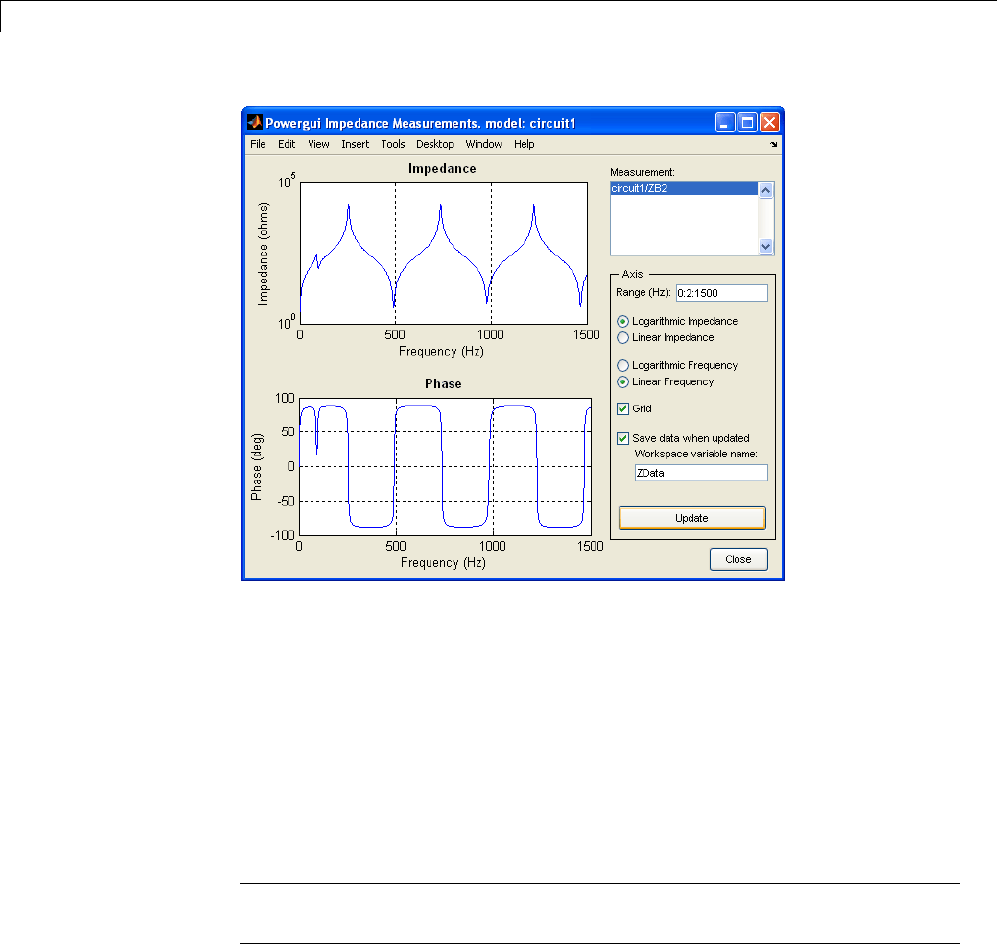This screenshot has width=997, height=944.
Task: Click the Close button
Action: pos(738,559)
